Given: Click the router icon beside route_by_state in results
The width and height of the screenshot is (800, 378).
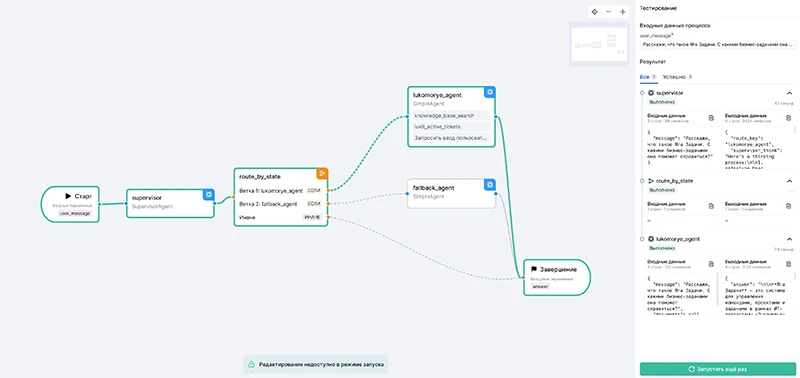Looking at the screenshot, I should (651, 181).
